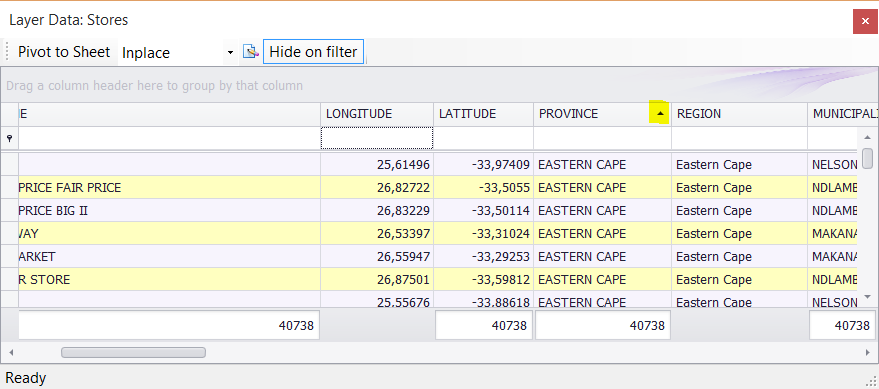879x389 pixels.
Task: Select longitude value 26,83229
Action: (377, 211)
